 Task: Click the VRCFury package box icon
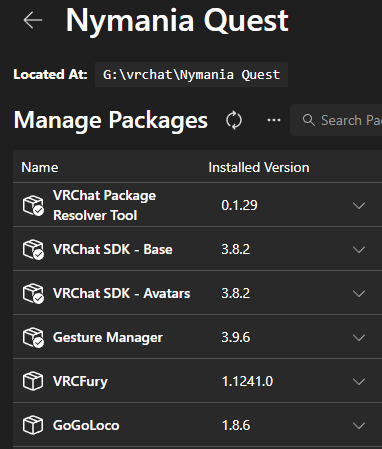click(x=33, y=381)
